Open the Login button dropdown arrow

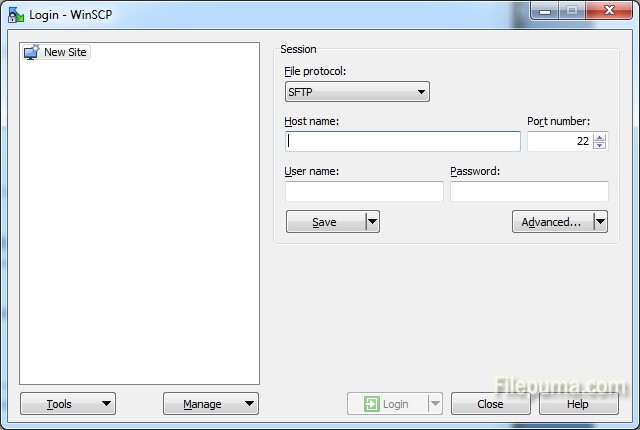(434, 404)
